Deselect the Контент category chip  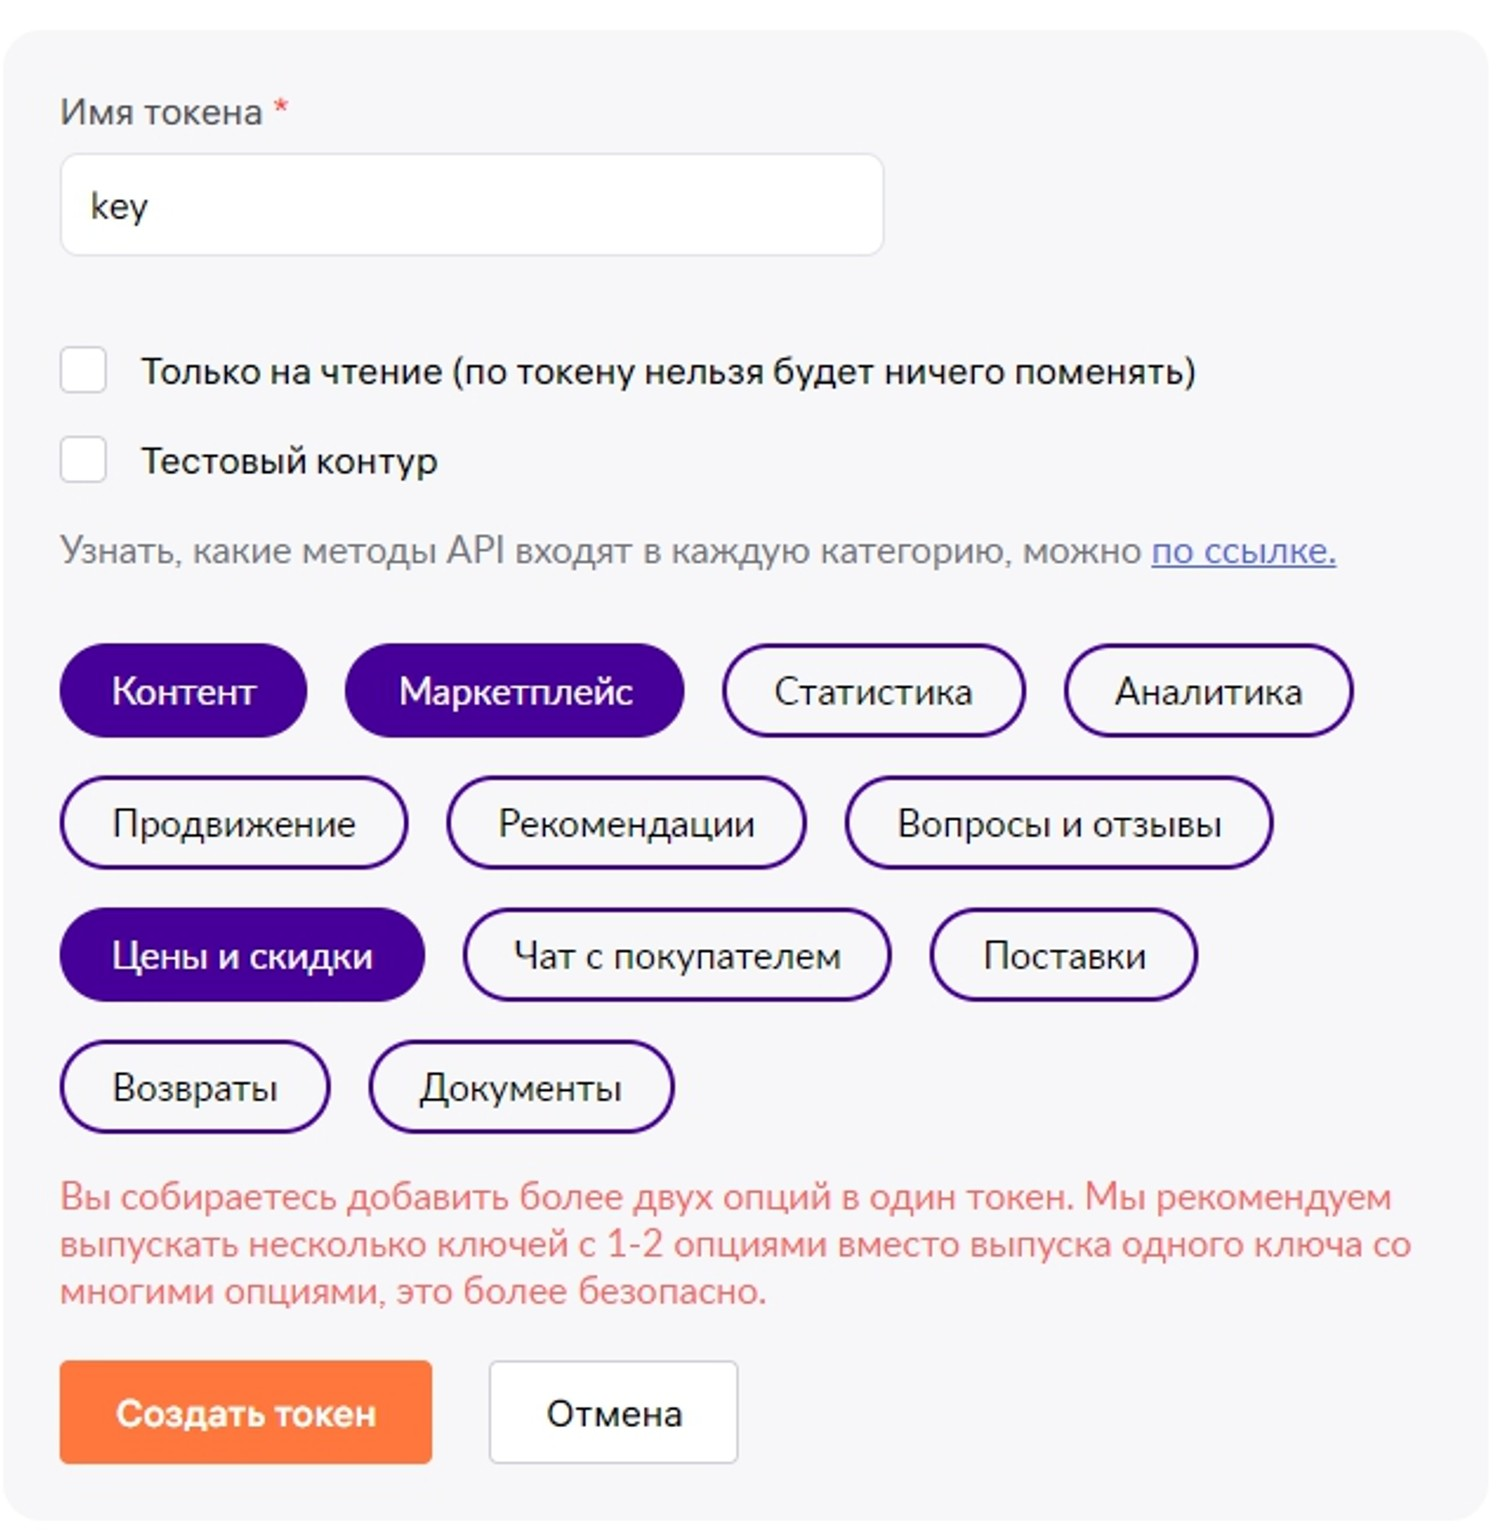[183, 691]
